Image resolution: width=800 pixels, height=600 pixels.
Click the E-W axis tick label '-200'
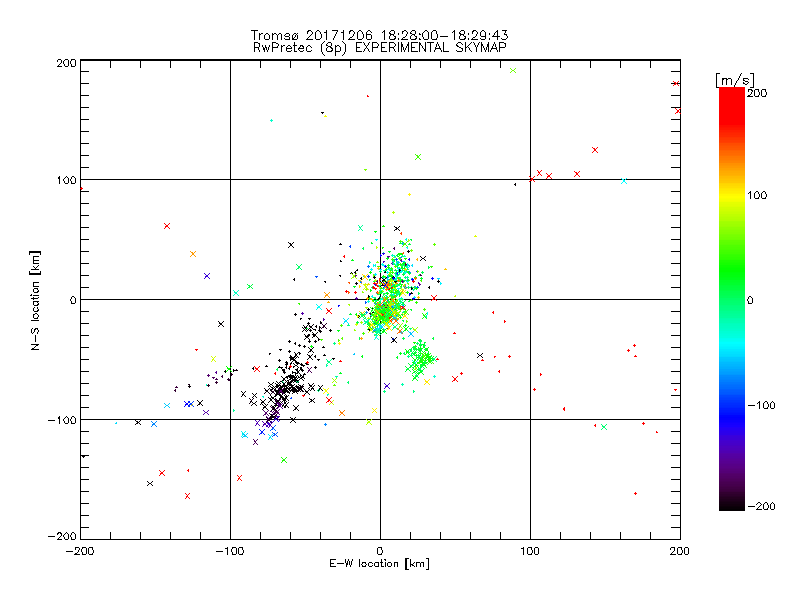pos(80,551)
